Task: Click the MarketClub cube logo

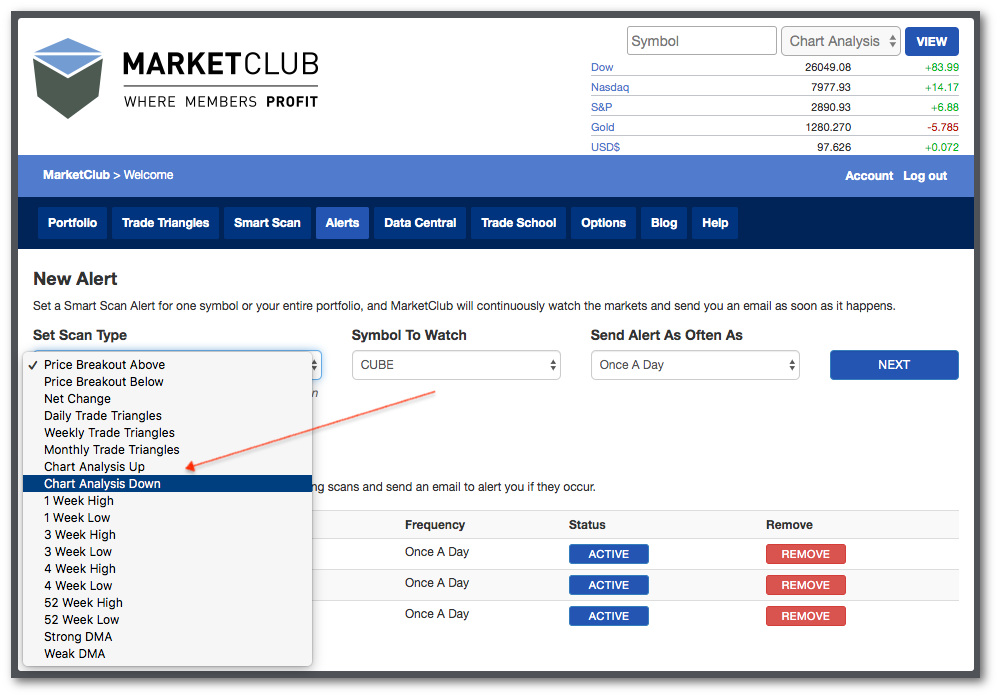Action: pyautogui.click(x=68, y=78)
